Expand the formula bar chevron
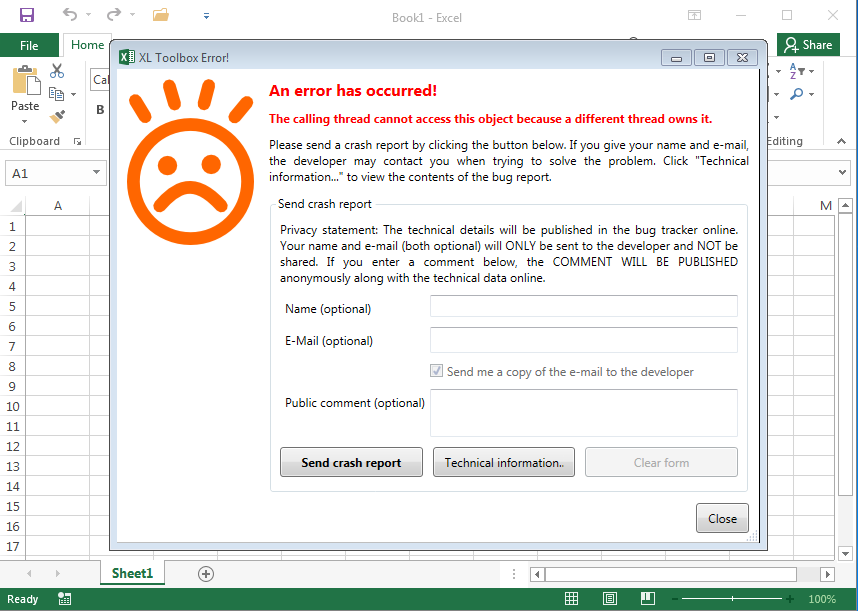 pos(843,173)
